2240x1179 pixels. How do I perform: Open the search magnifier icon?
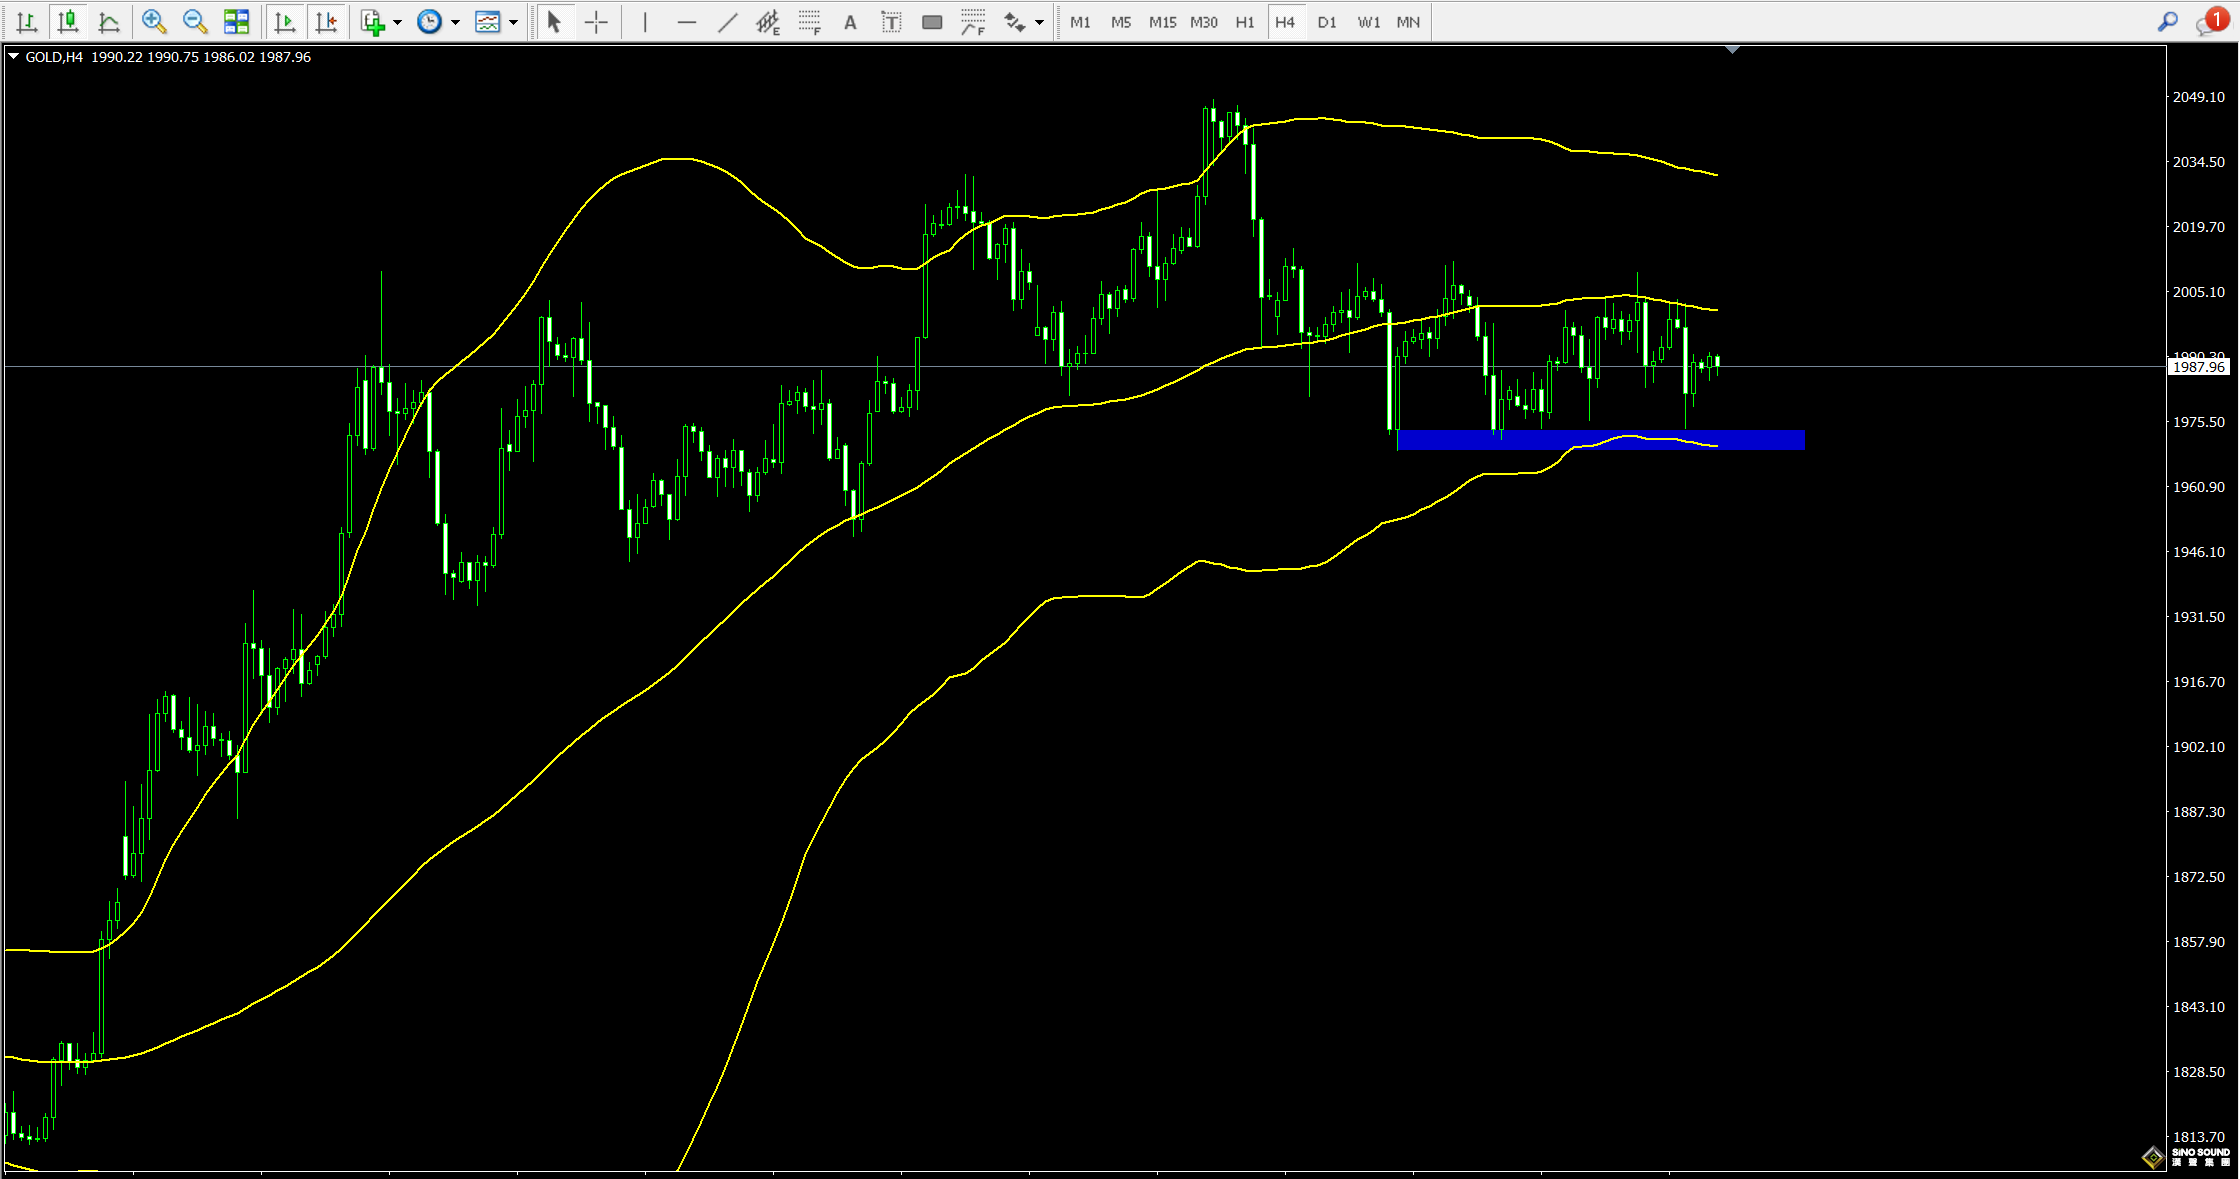click(x=2168, y=22)
